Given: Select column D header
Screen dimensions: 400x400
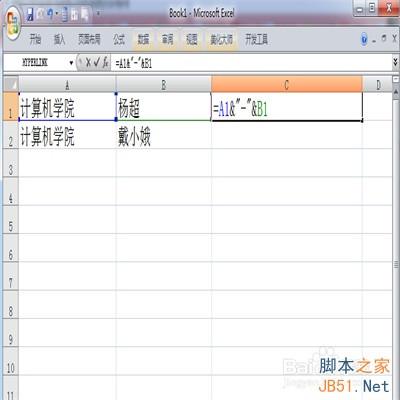Looking at the screenshot, I should tap(378, 85).
